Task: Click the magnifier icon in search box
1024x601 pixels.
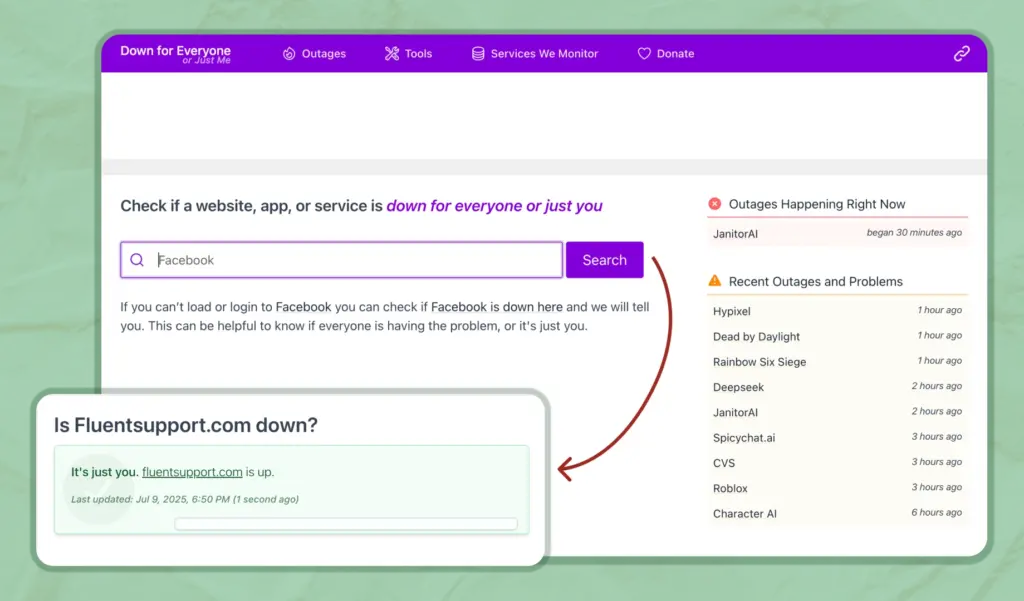Action: (137, 260)
